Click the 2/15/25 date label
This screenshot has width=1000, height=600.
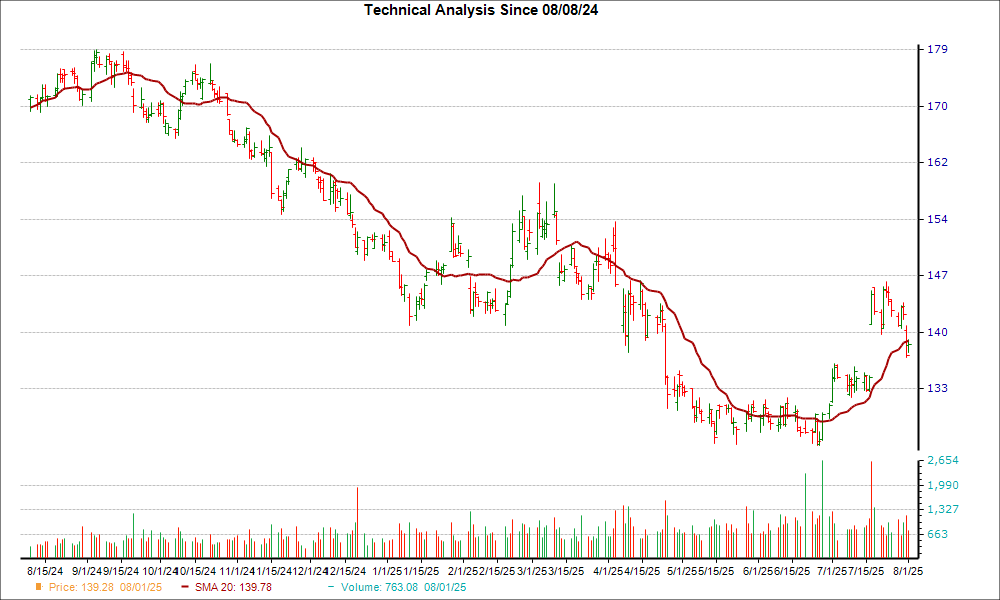click(496, 571)
